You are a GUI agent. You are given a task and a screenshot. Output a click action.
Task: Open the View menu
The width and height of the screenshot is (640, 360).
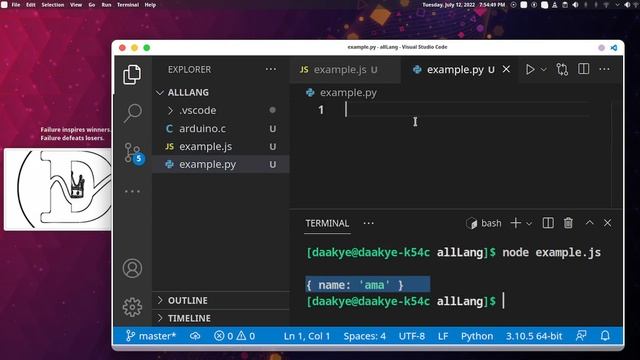76,5
